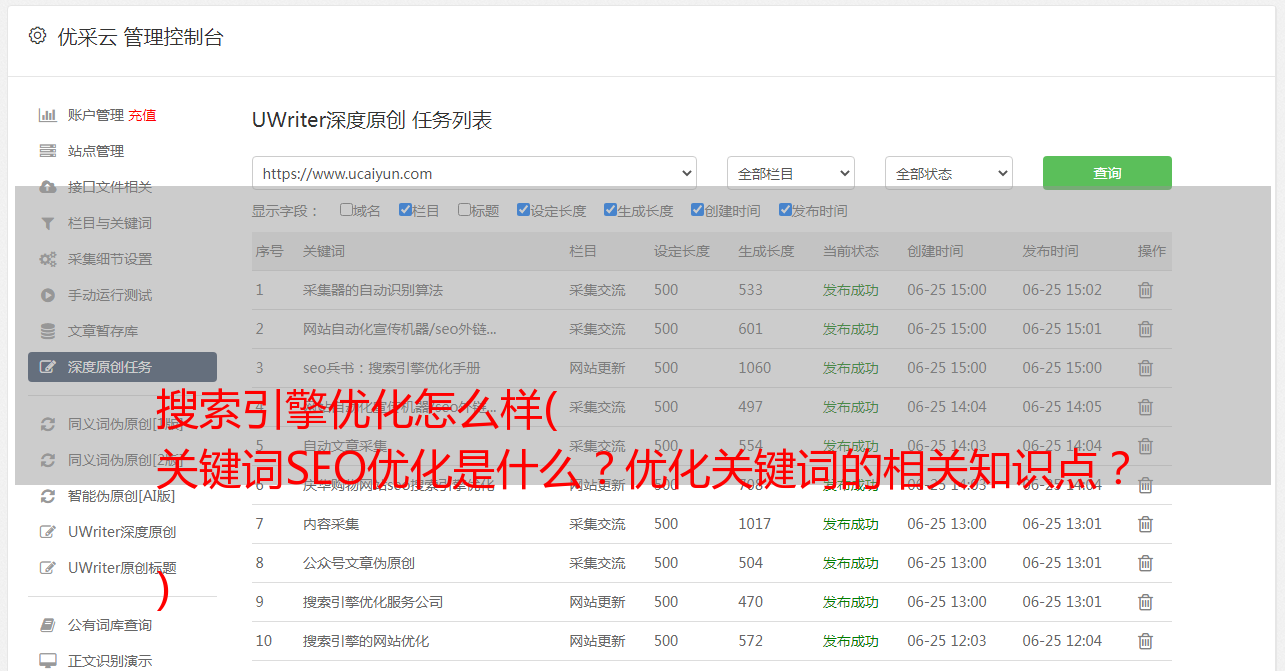
Task: Click the generated length value 1017
Action: (755, 524)
